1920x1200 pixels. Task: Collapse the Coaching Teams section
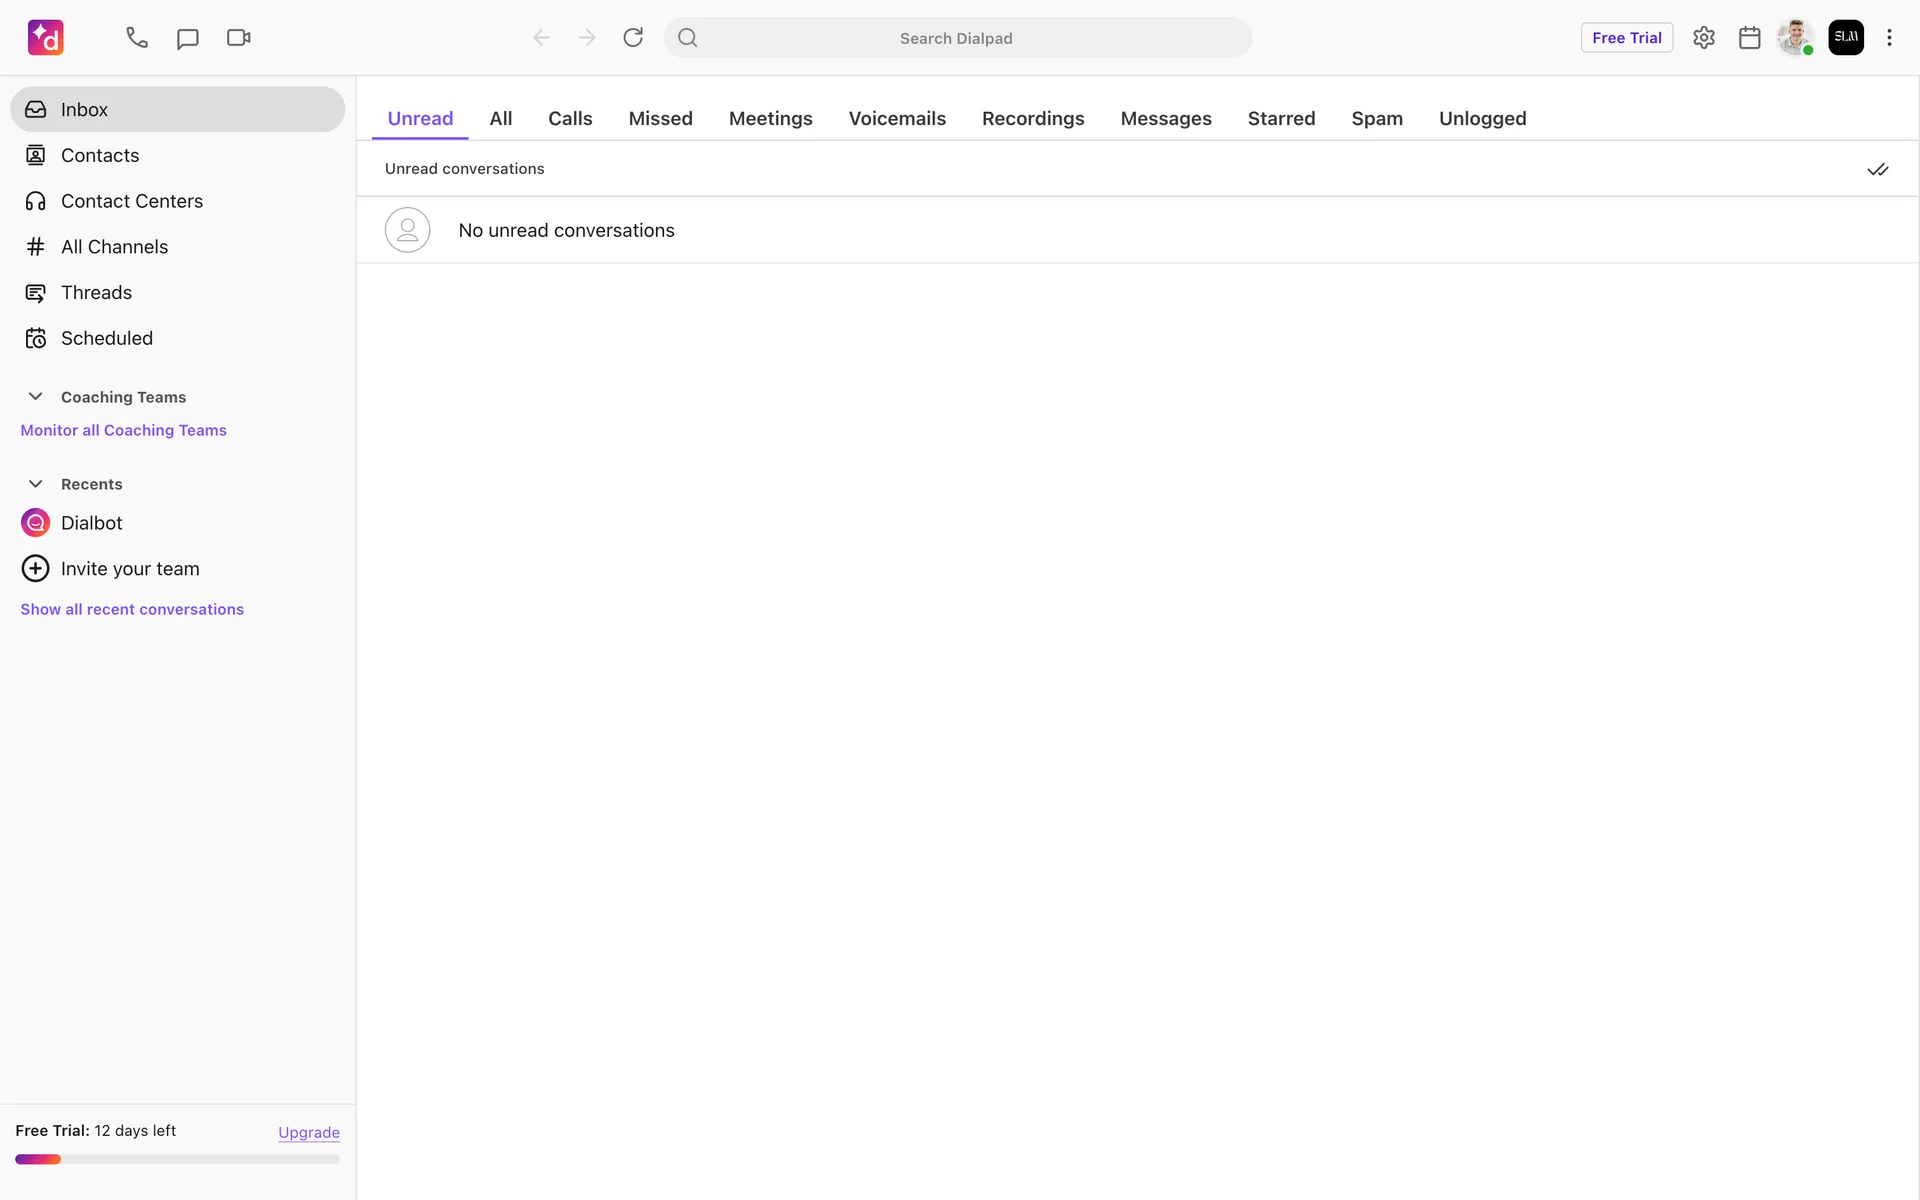pyautogui.click(x=36, y=397)
